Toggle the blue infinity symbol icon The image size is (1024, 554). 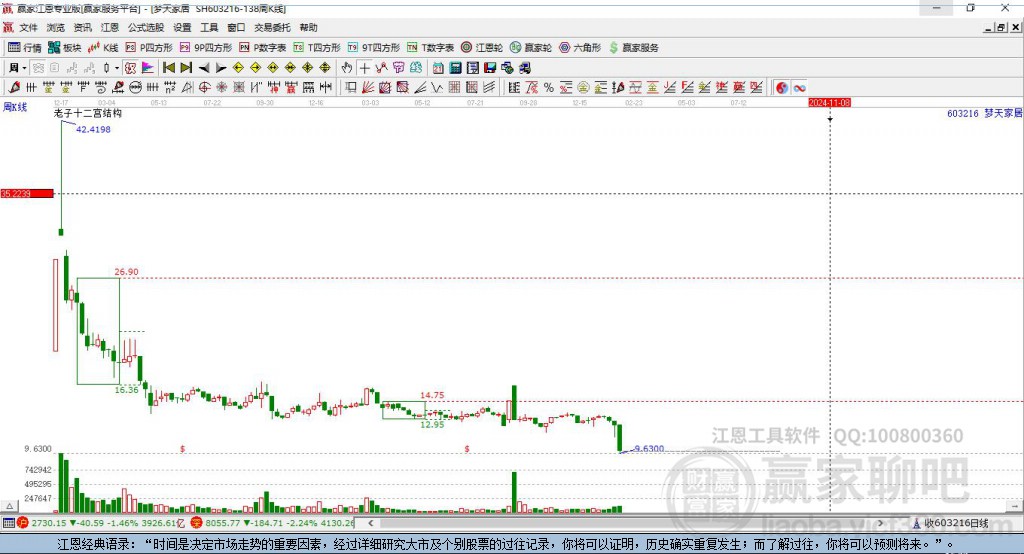click(x=799, y=88)
